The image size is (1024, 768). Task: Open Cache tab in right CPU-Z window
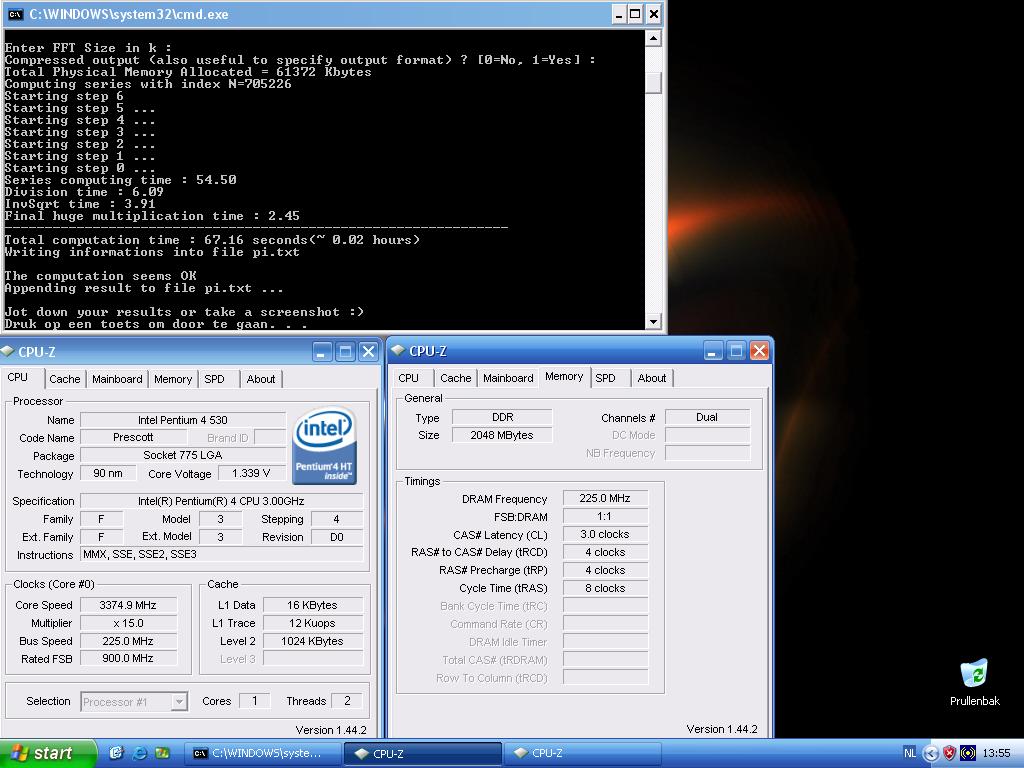[x=455, y=378]
